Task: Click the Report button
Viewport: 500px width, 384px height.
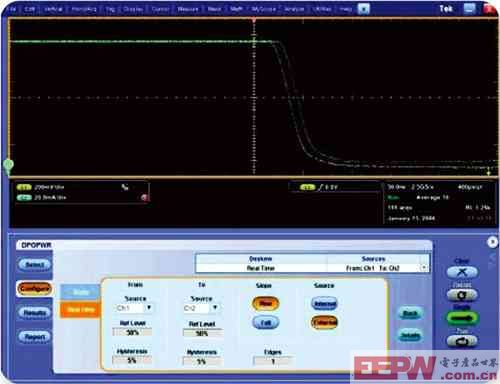Action: click(x=35, y=337)
